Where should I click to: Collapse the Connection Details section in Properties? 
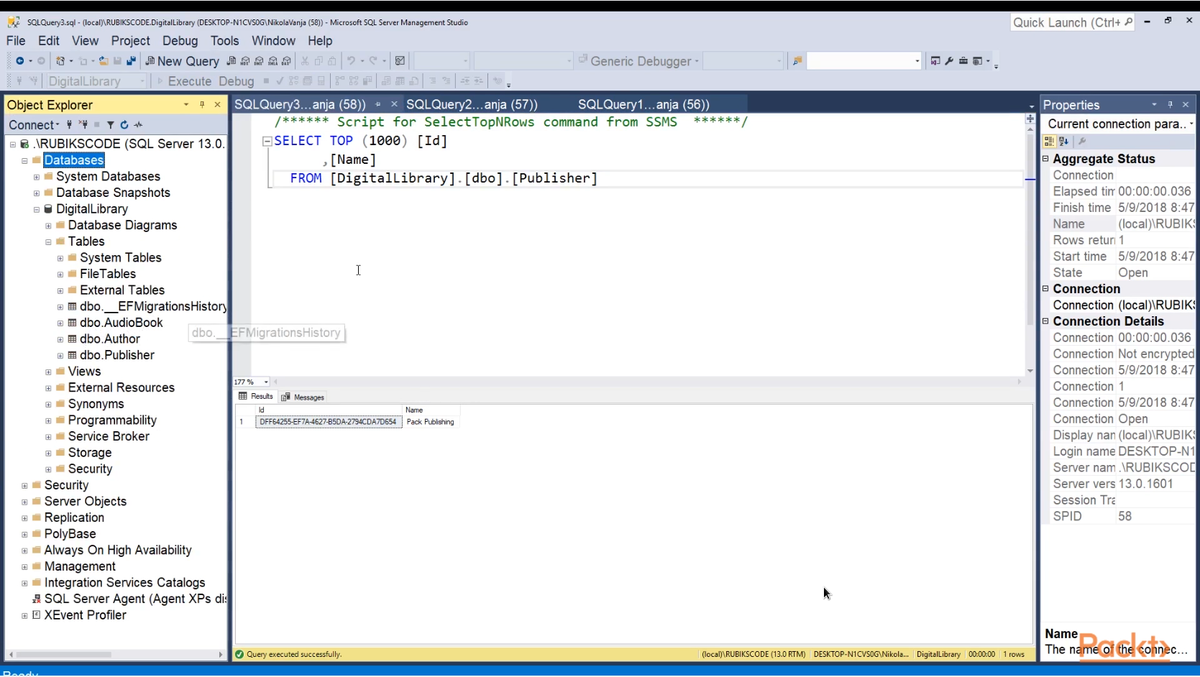(1046, 321)
